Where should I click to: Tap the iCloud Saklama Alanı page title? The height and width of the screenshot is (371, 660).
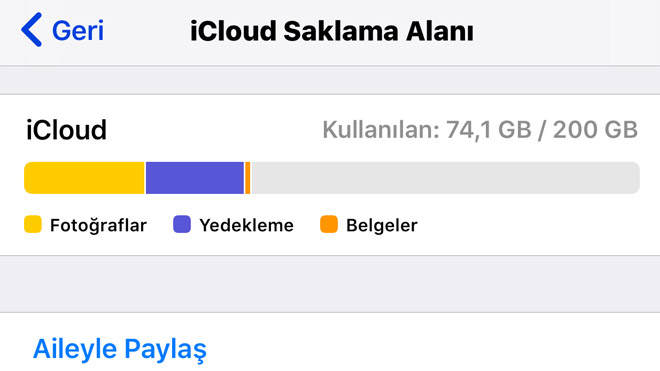pyautogui.click(x=332, y=31)
